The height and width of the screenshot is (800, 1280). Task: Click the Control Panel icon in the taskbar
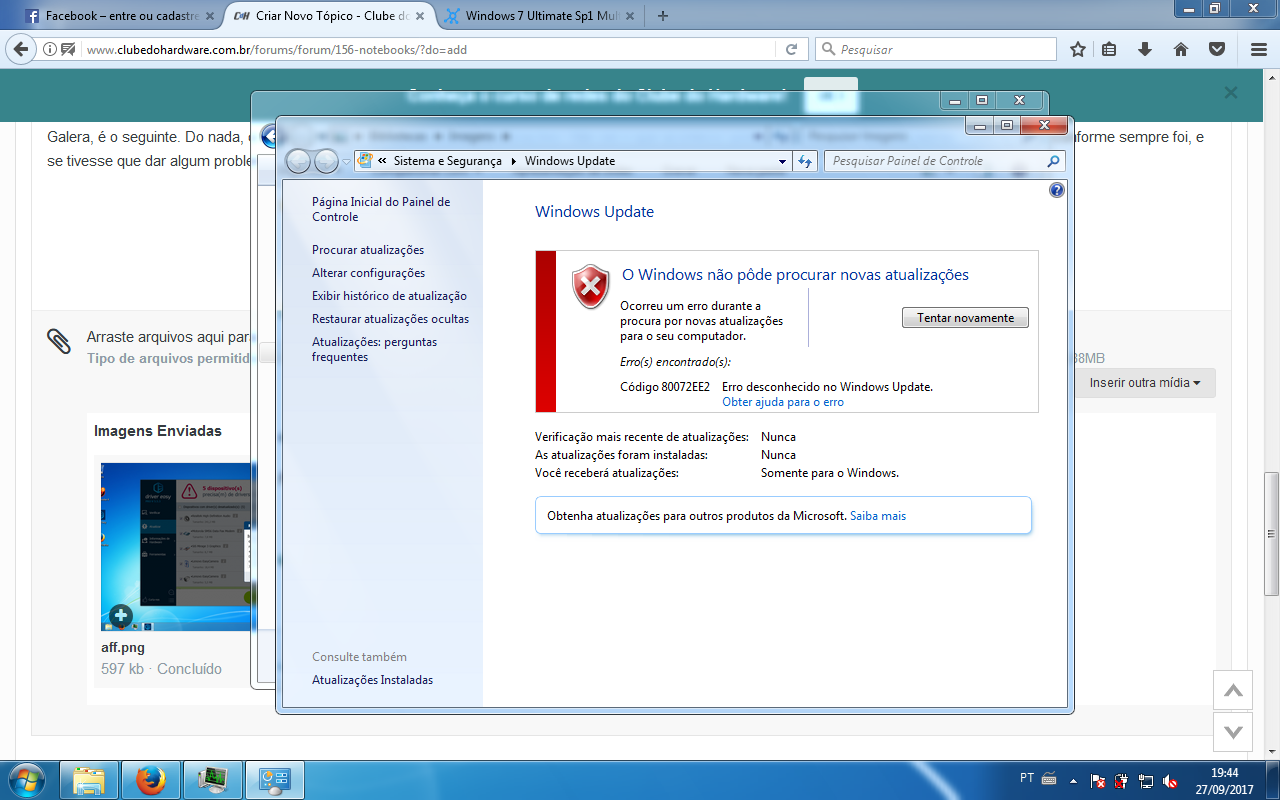274,780
